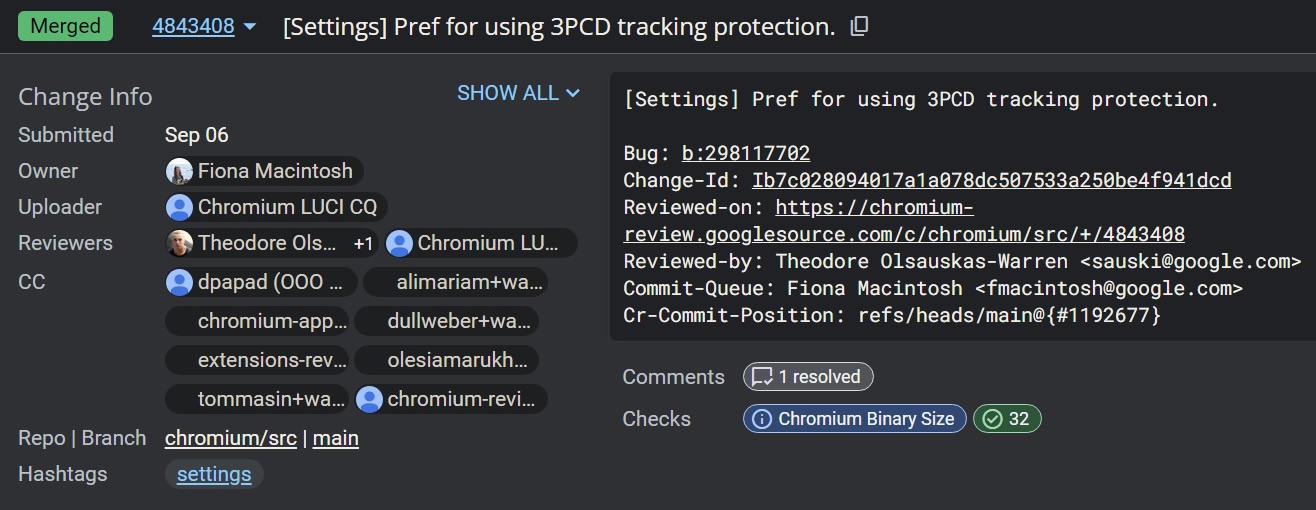This screenshot has height=510, width=1316.
Task: Click the settings hashtag chip
Action: coord(214,474)
